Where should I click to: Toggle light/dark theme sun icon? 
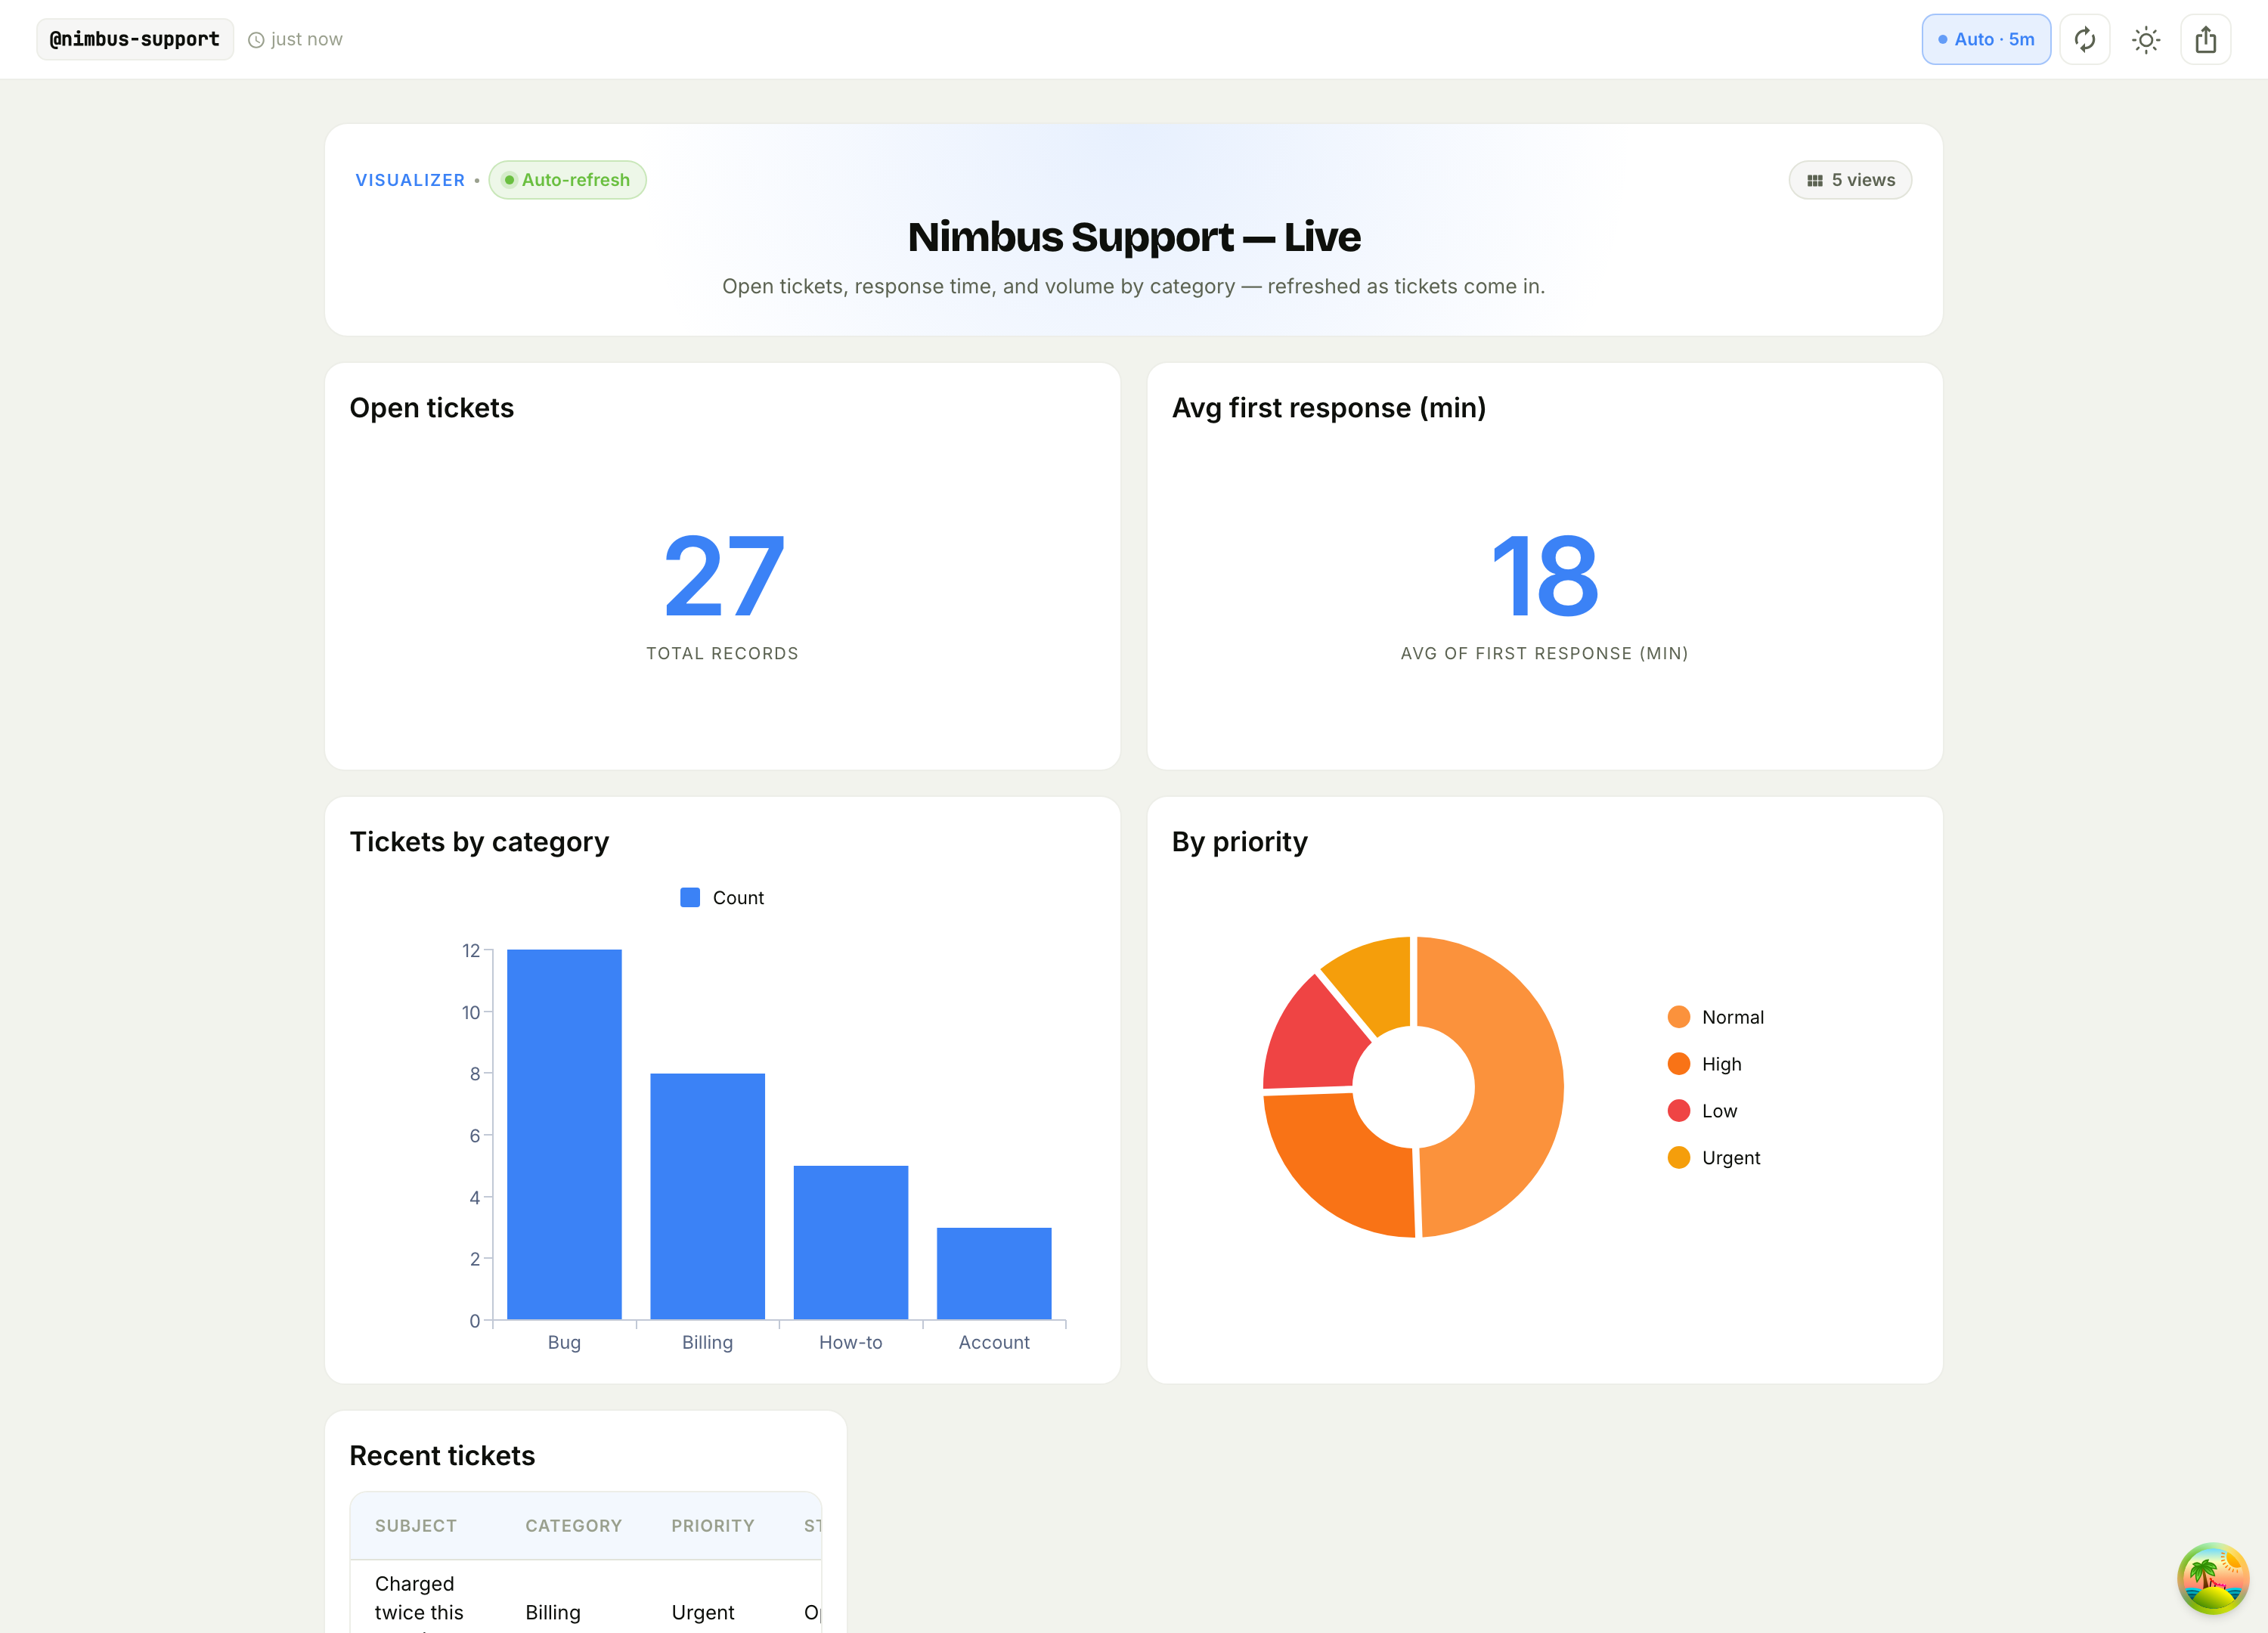click(x=2145, y=39)
